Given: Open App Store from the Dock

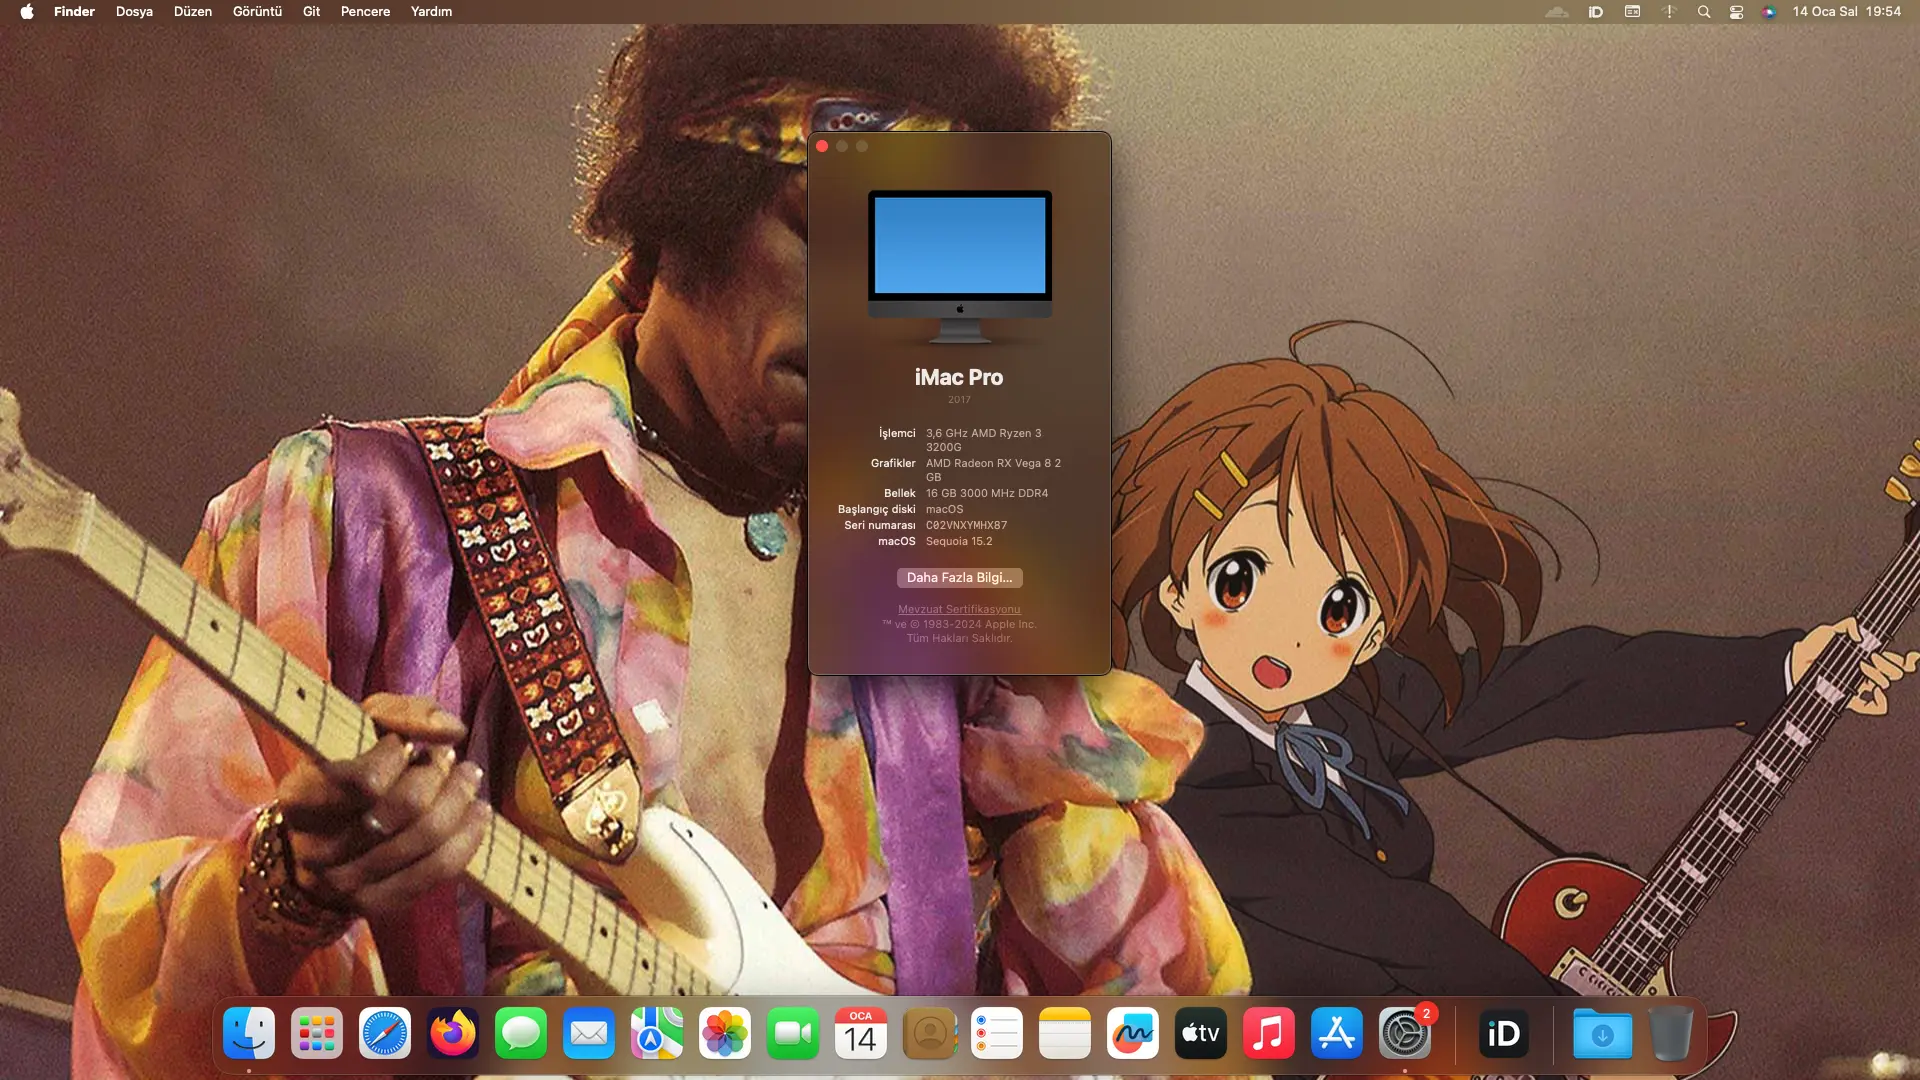Looking at the screenshot, I should pos(1337,1033).
